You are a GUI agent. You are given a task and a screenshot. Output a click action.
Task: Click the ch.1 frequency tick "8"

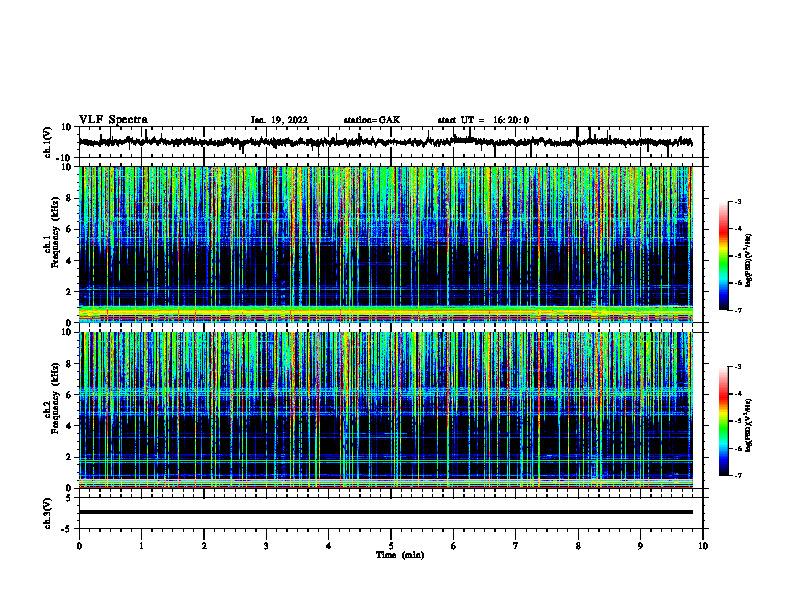pyautogui.click(x=69, y=198)
